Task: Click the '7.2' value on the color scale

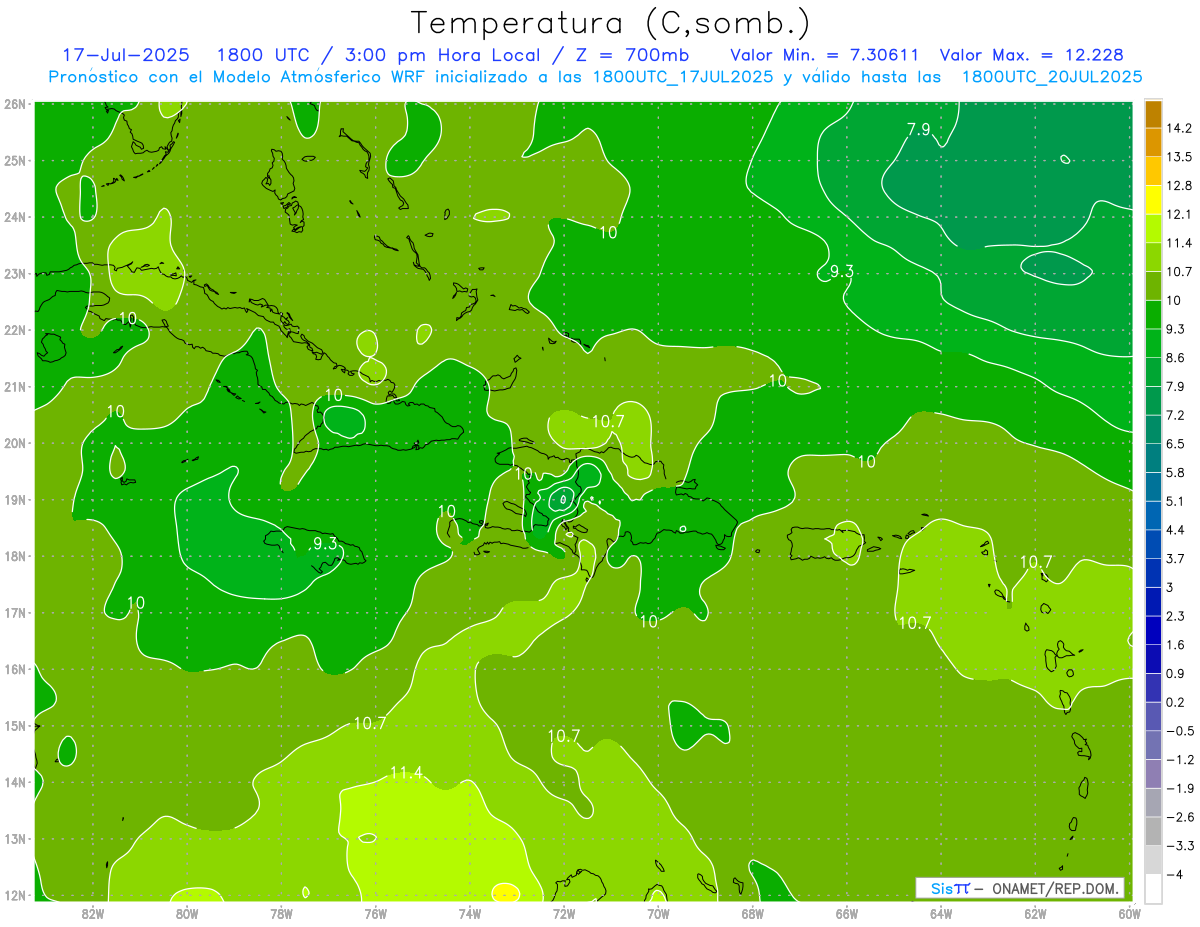Action: click(1175, 414)
